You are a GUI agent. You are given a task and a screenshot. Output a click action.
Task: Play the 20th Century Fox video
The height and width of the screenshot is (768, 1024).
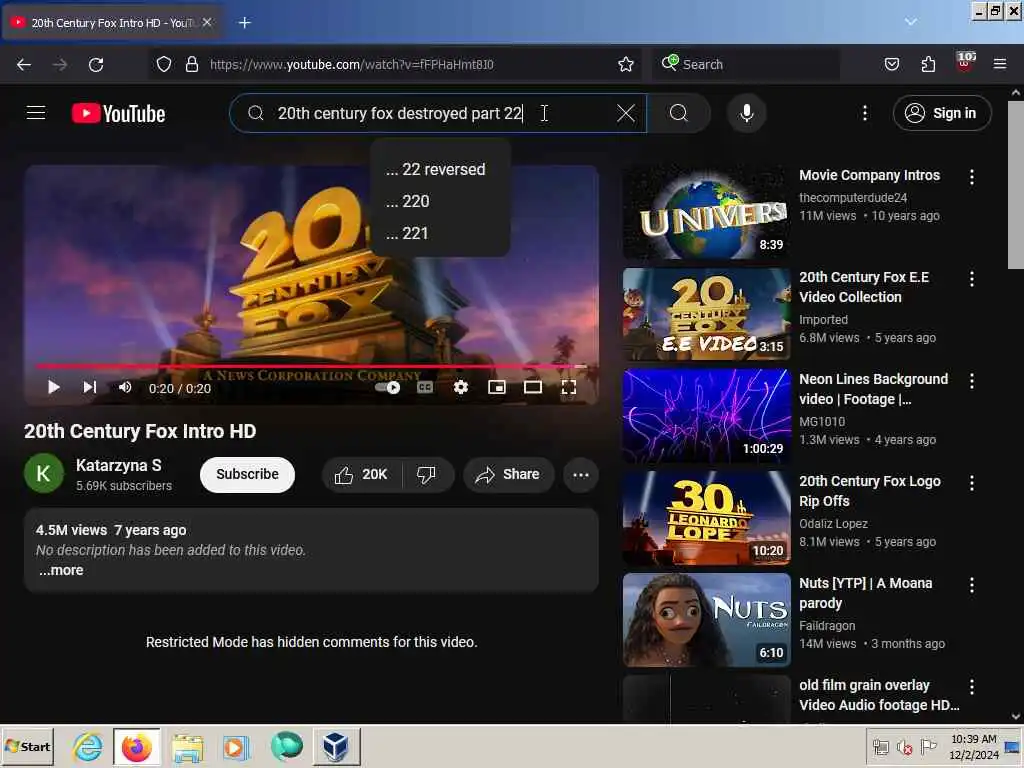[54, 387]
